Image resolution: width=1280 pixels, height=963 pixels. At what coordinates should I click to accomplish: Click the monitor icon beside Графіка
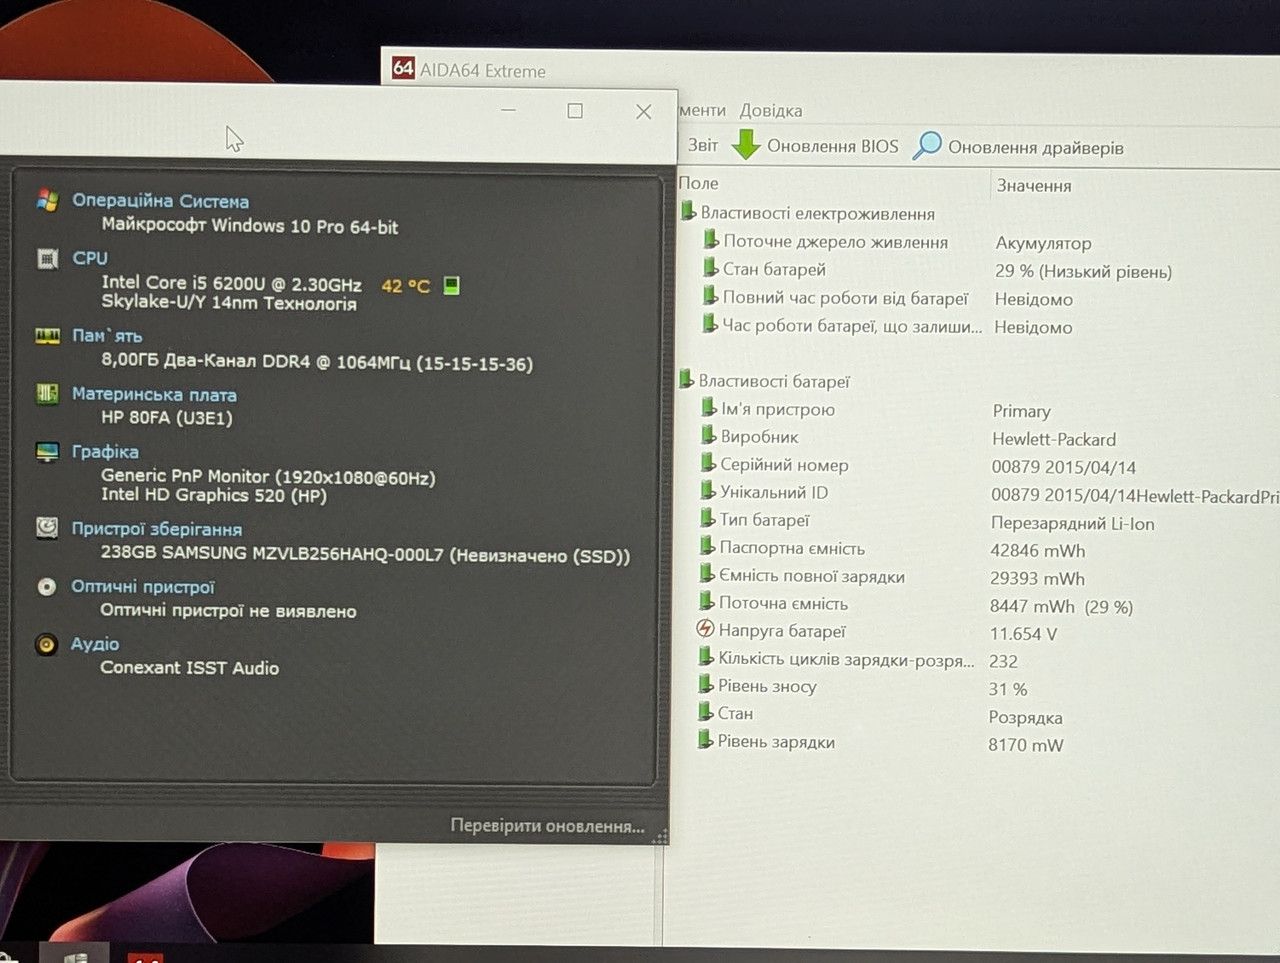(x=47, y=451)
